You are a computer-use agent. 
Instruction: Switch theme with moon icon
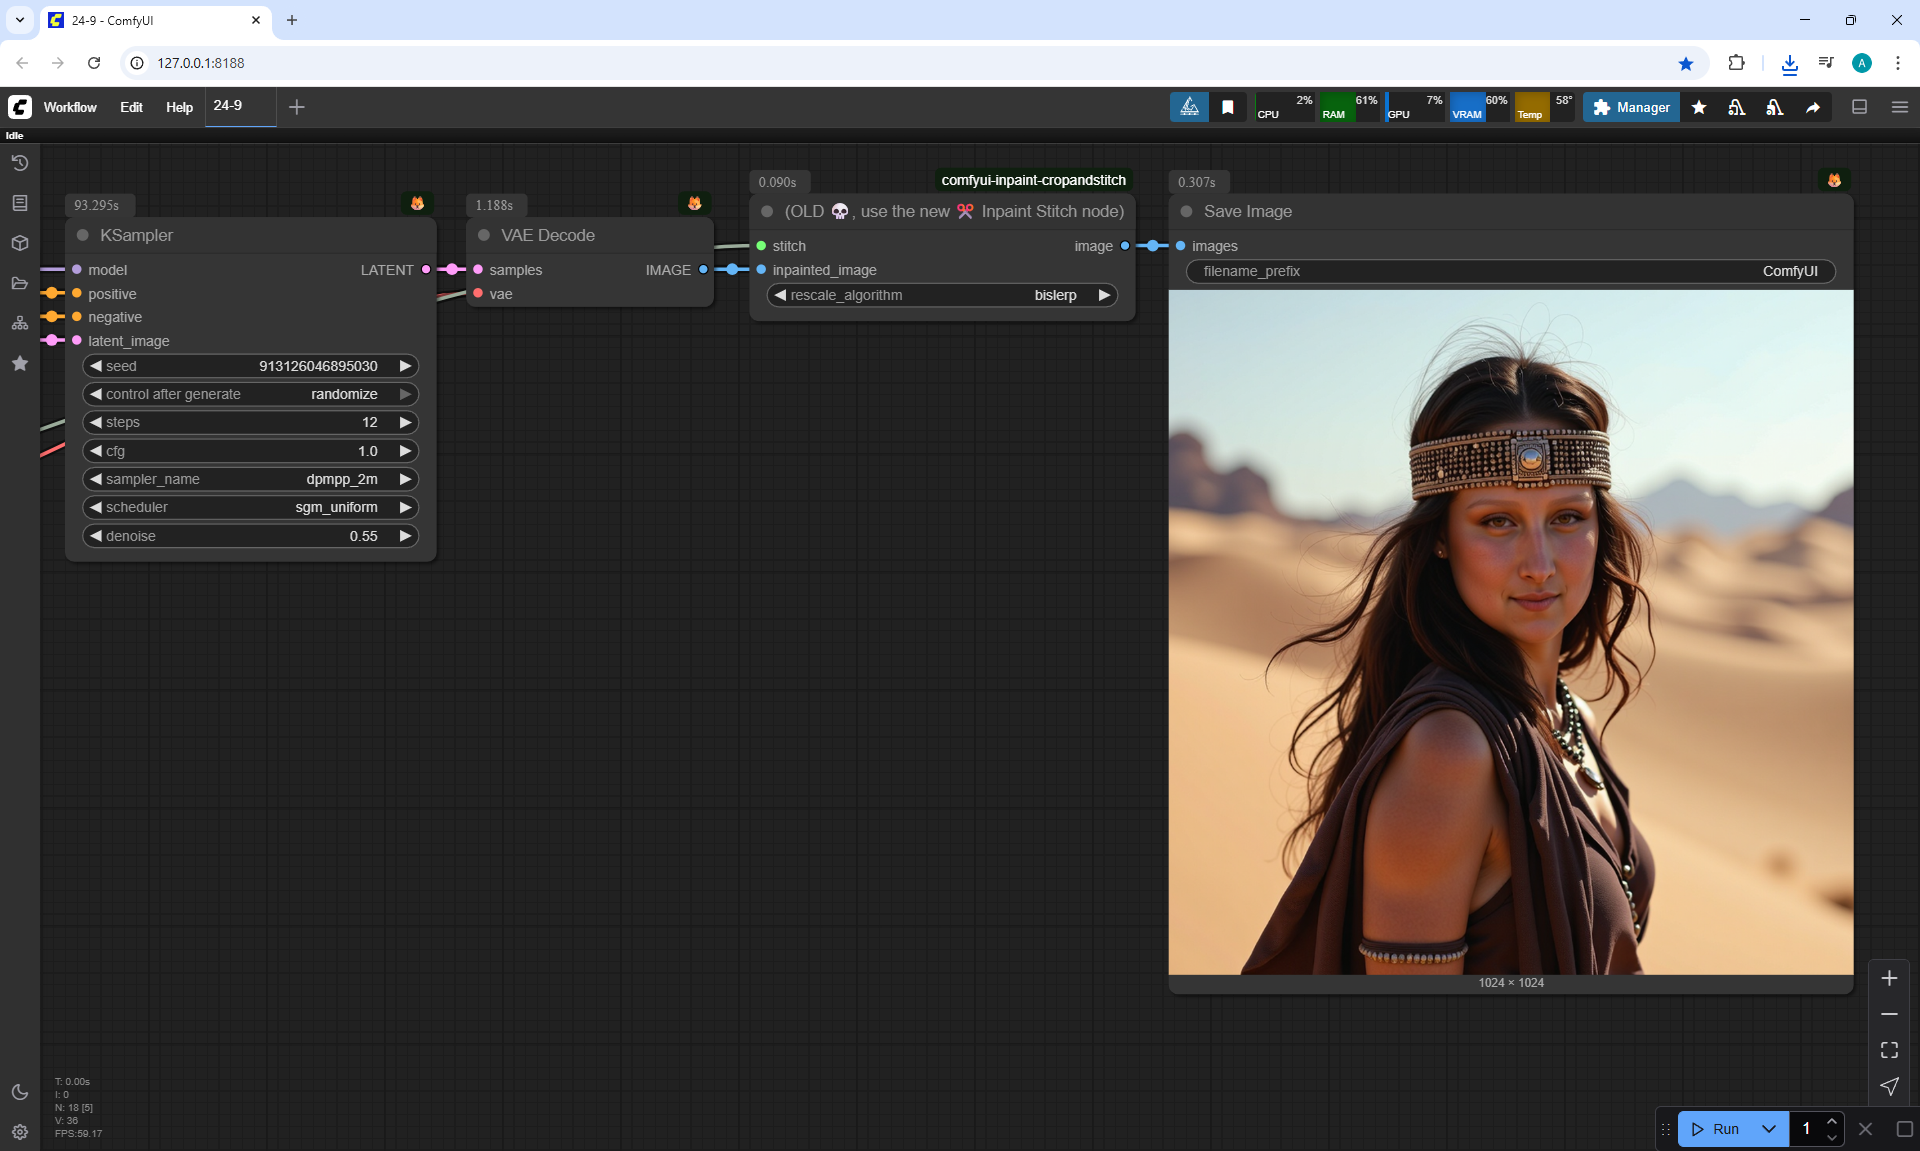(20, 1092)
